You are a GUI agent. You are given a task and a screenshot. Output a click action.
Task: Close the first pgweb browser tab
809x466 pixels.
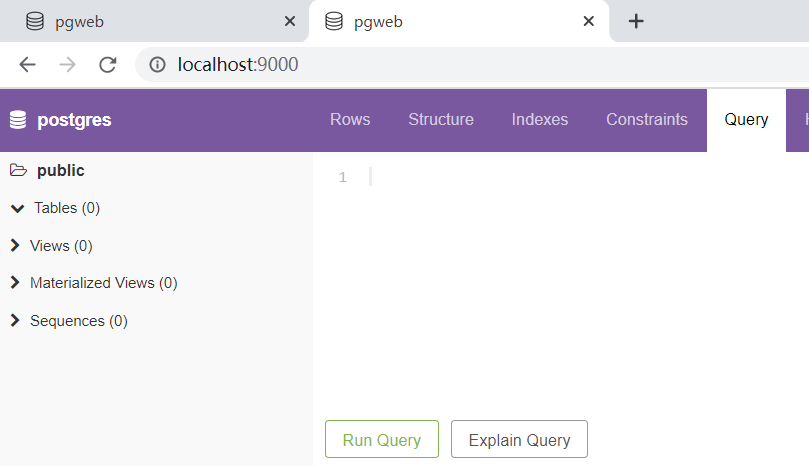[x=290, y=21]
